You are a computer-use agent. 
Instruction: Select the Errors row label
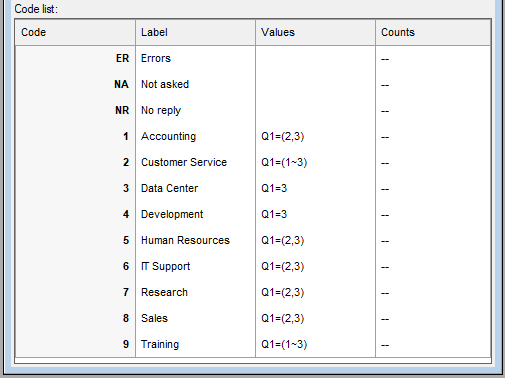click(156, 58)
